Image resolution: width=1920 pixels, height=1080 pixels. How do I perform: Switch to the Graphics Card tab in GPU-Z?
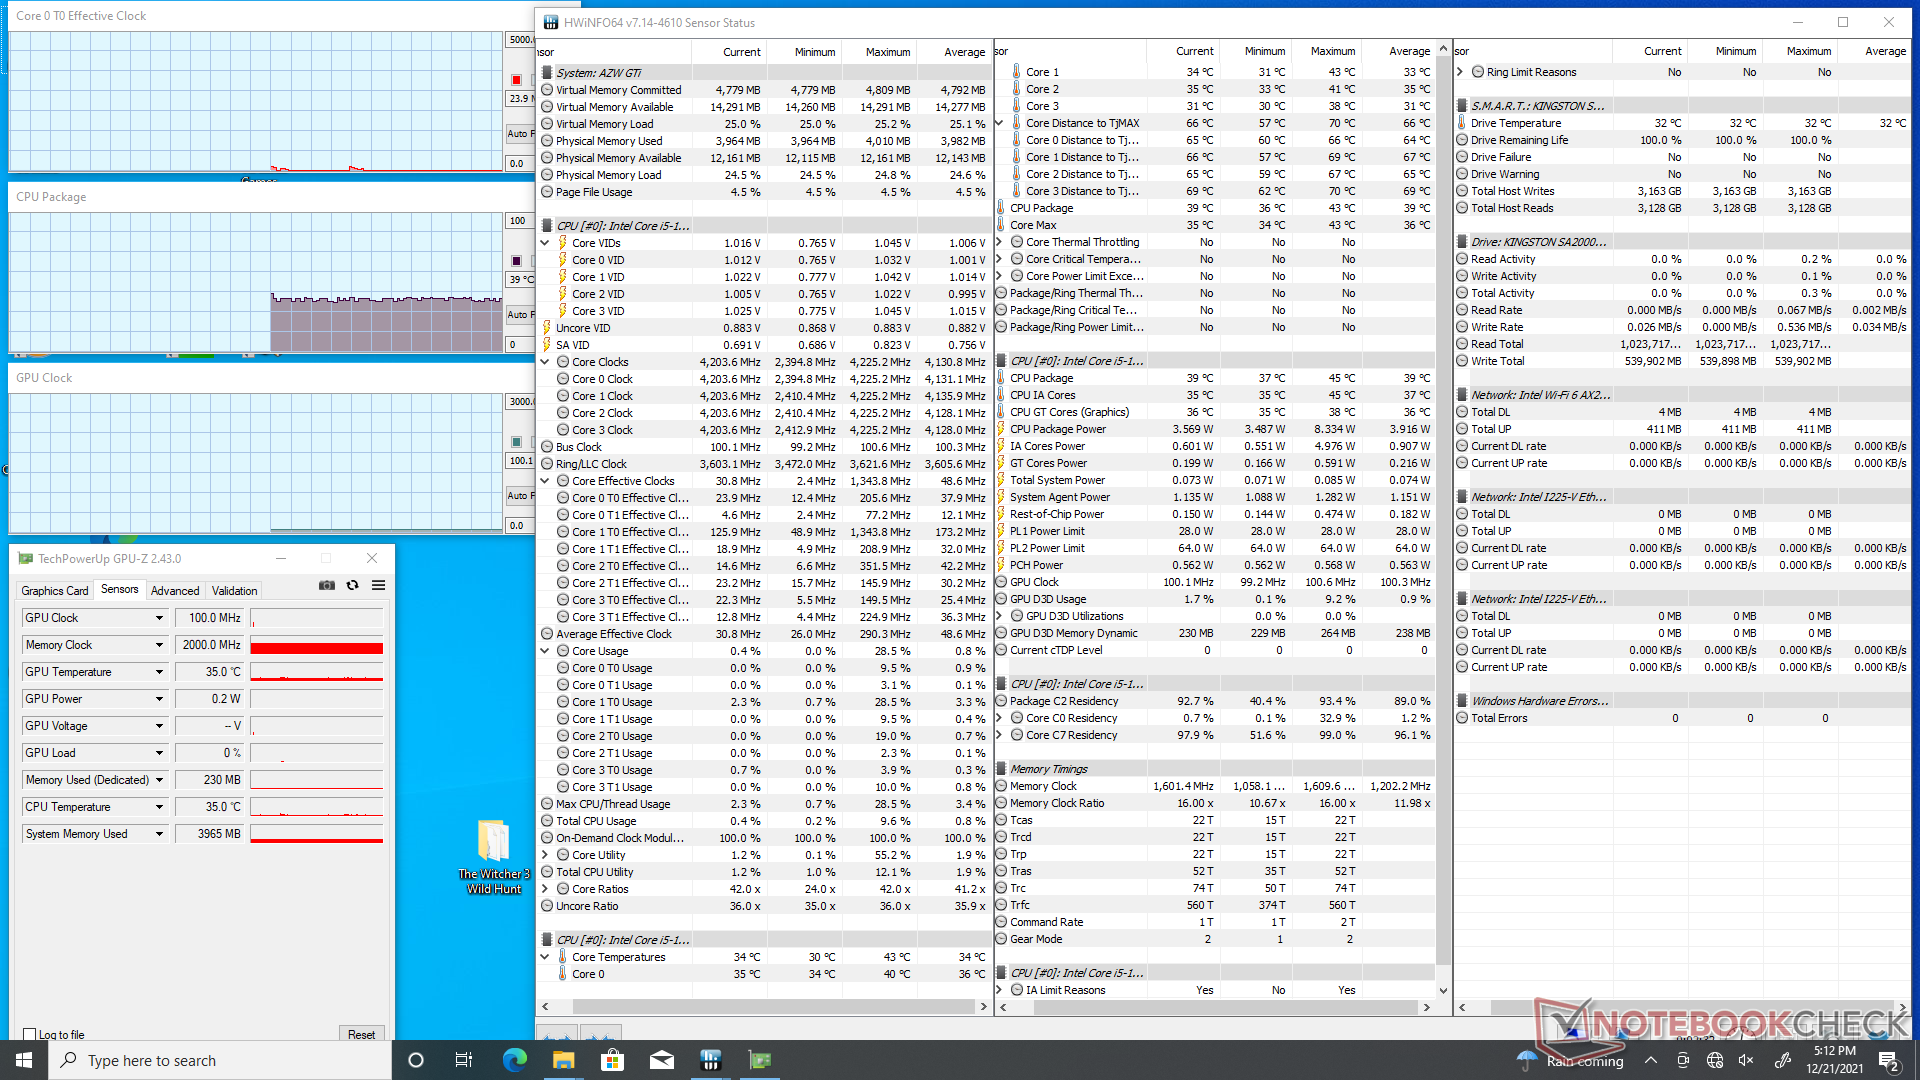pos(55,591)
